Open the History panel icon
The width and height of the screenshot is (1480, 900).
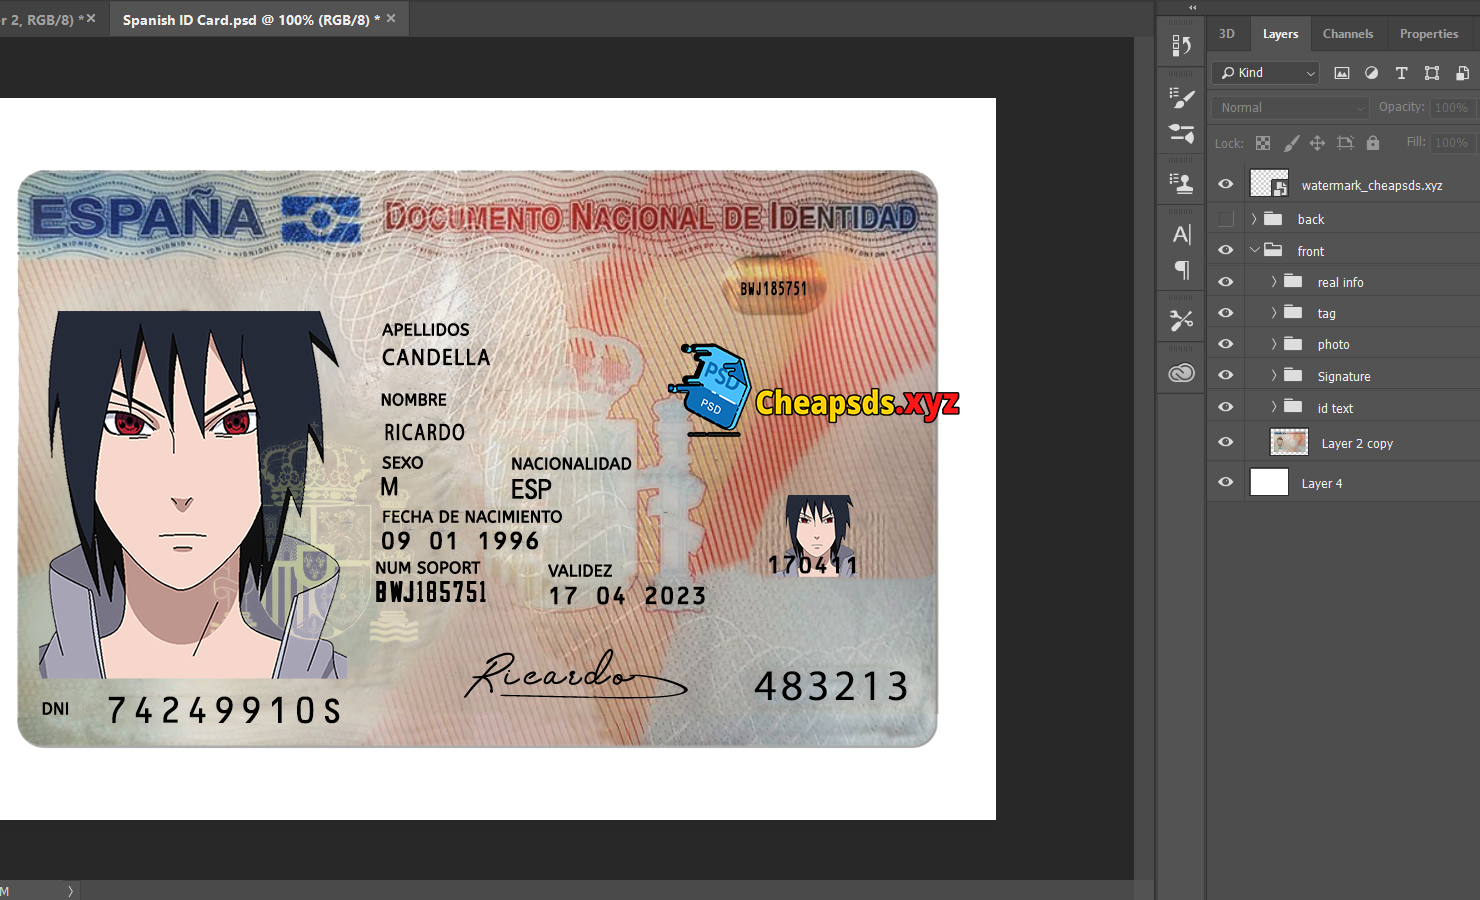tap(1181, 46)
